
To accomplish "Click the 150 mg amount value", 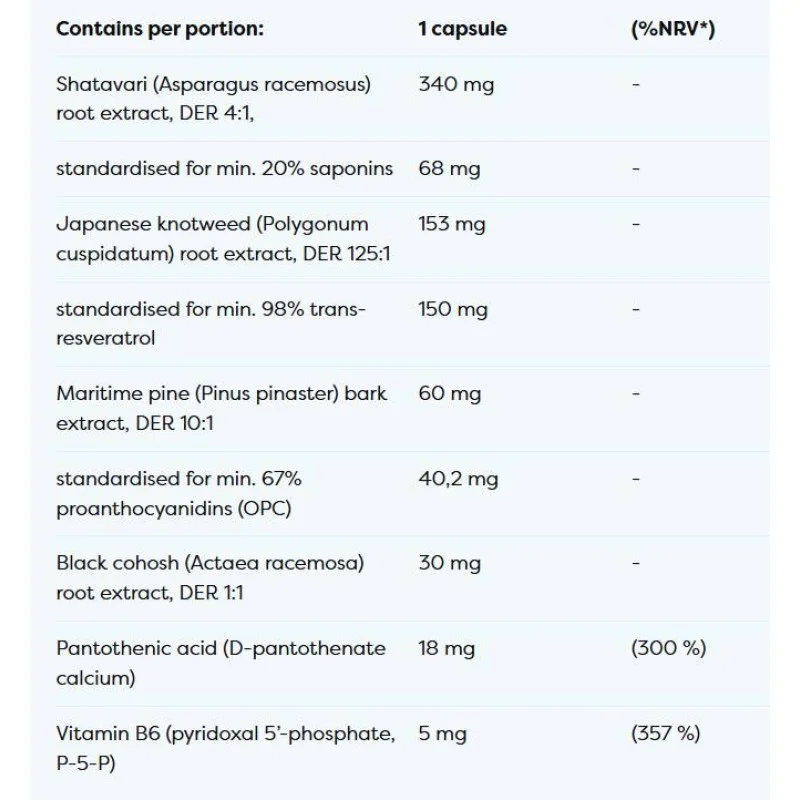I will [452, 310].
